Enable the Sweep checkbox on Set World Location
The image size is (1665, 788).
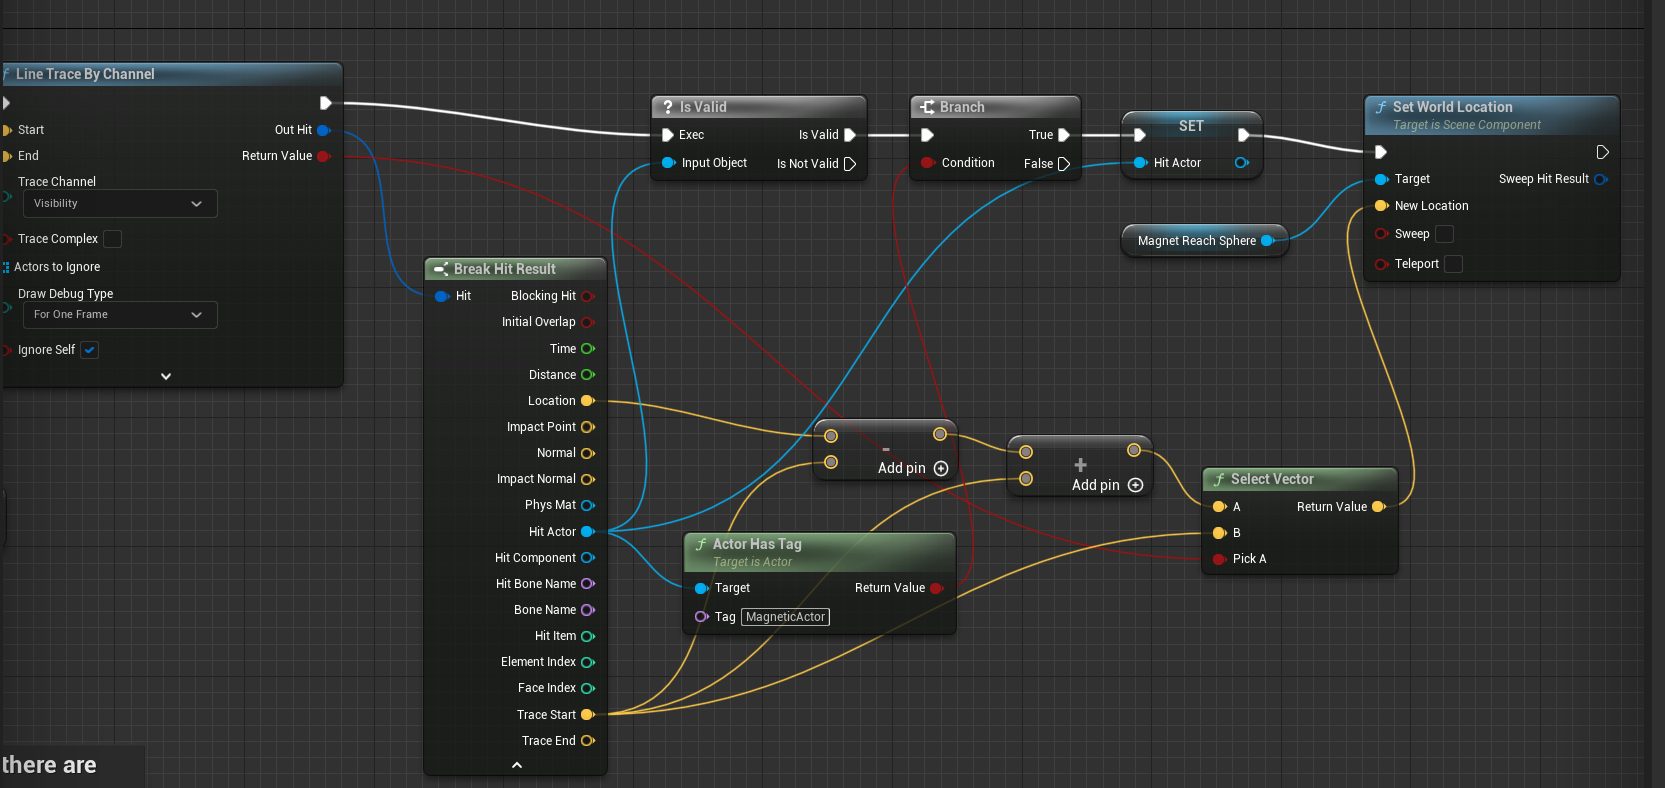click(x=1444, y=234)
